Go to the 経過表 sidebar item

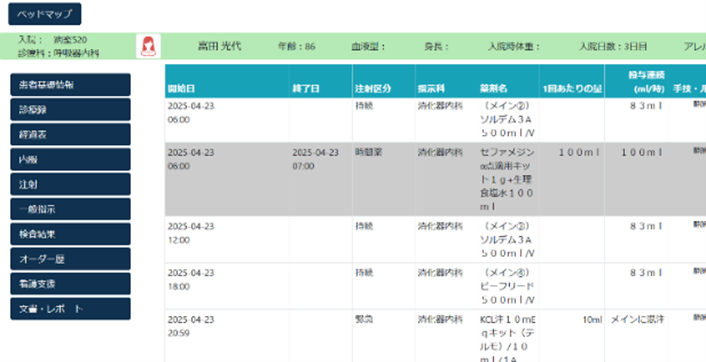pyautogui.click(x=70, y=135)
